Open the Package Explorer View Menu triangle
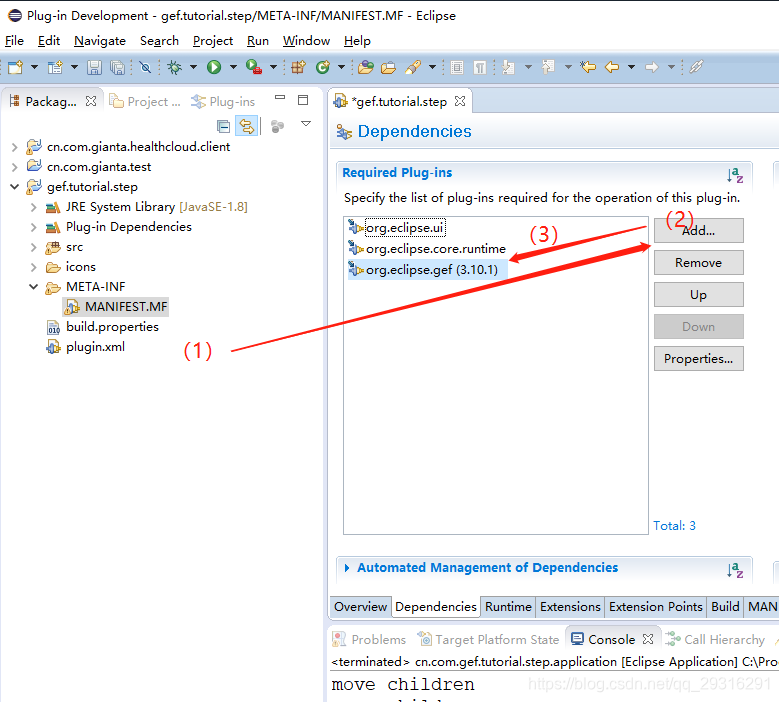The image size is (779, 702). 306,124
